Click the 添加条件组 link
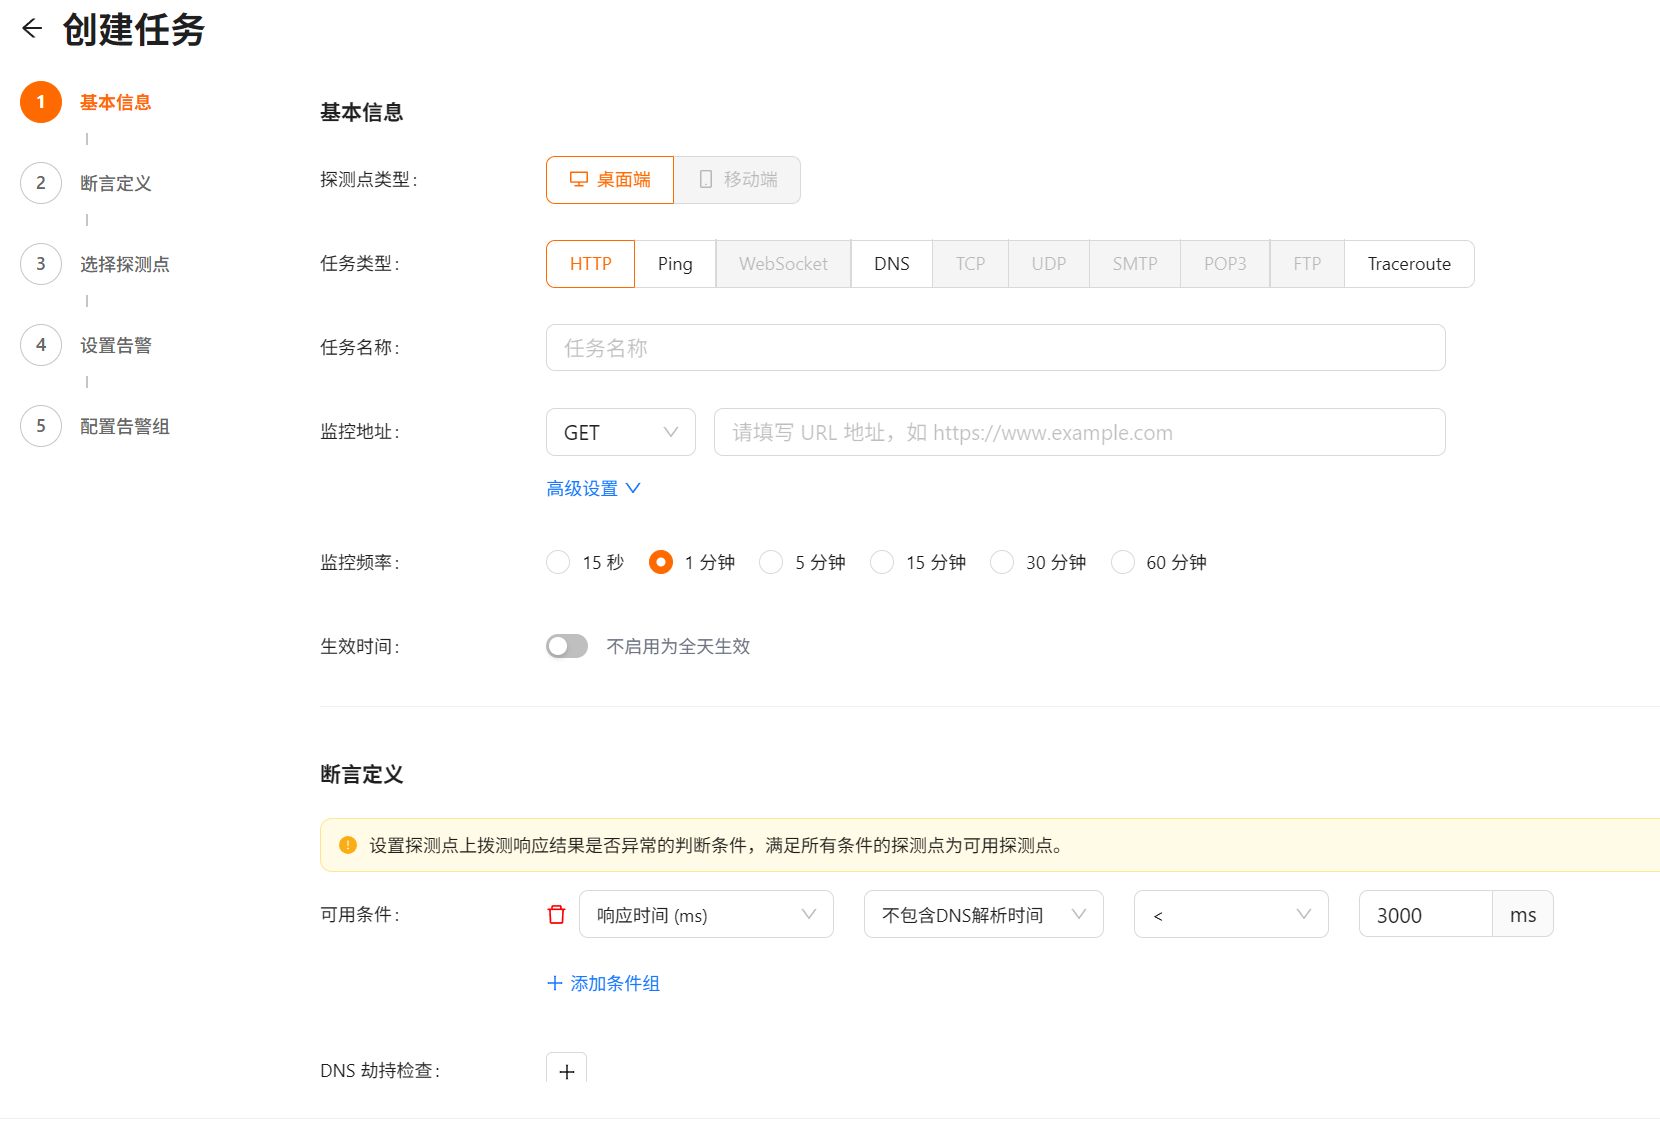The height and width of the screenshot is (1128, 1660). pyautogui.click(x=603, y=983)
